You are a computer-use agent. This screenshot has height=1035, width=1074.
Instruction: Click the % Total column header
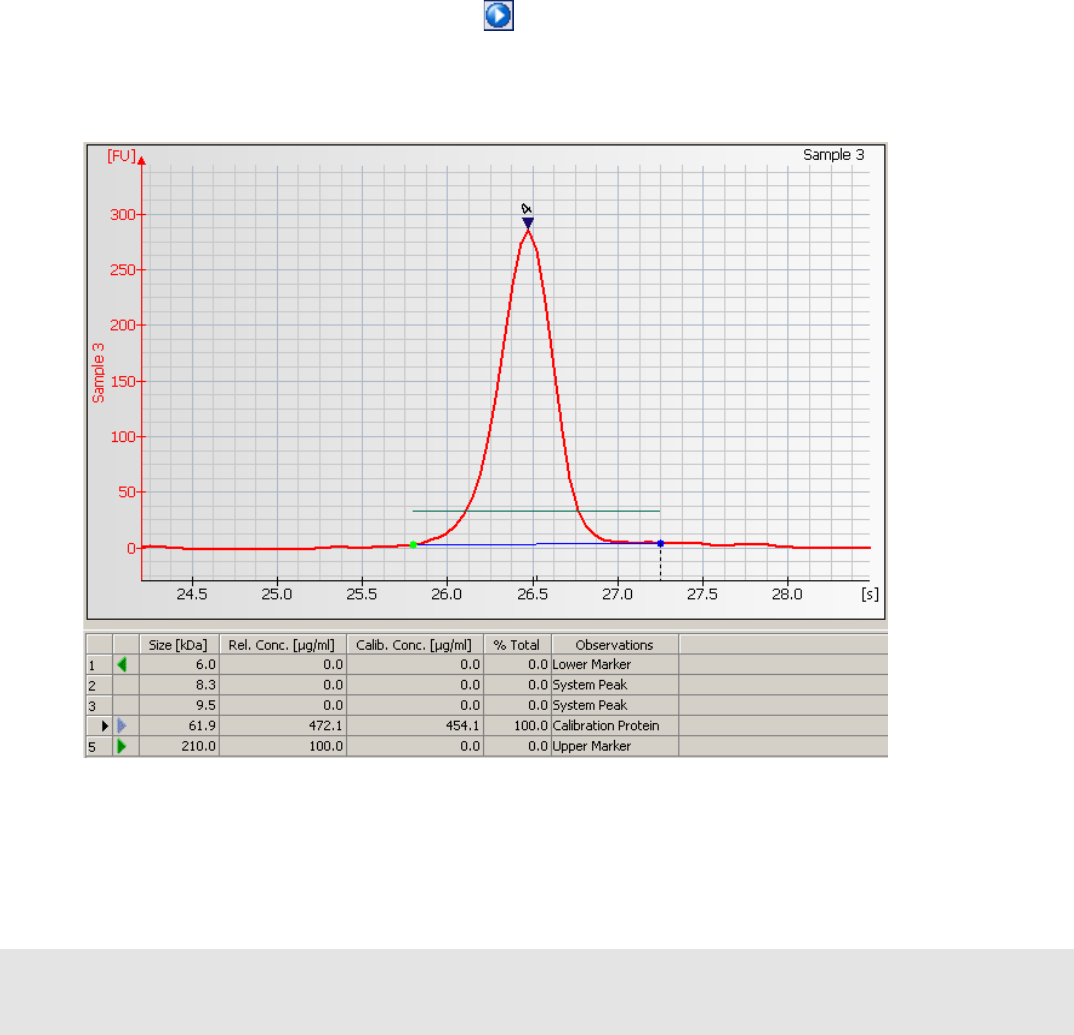pyautogui.click(x=517, y=645)
